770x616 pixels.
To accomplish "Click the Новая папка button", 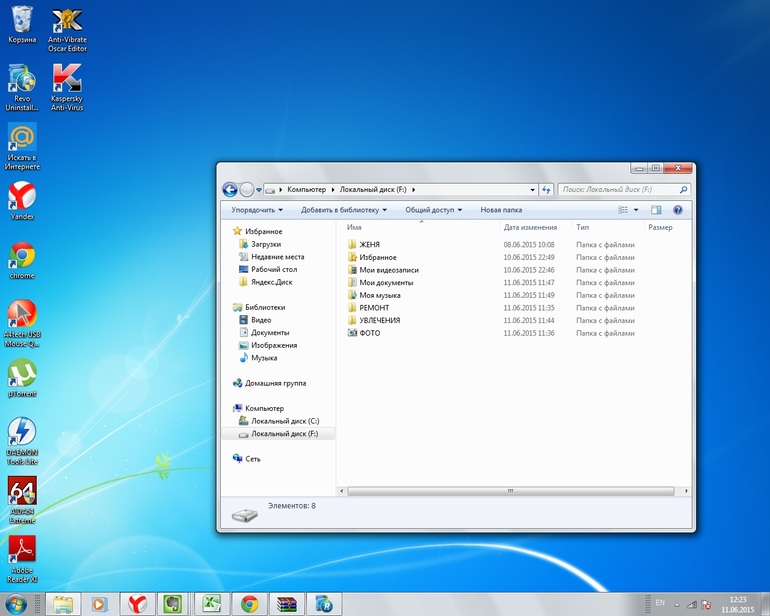I will [x=501, y=210].
